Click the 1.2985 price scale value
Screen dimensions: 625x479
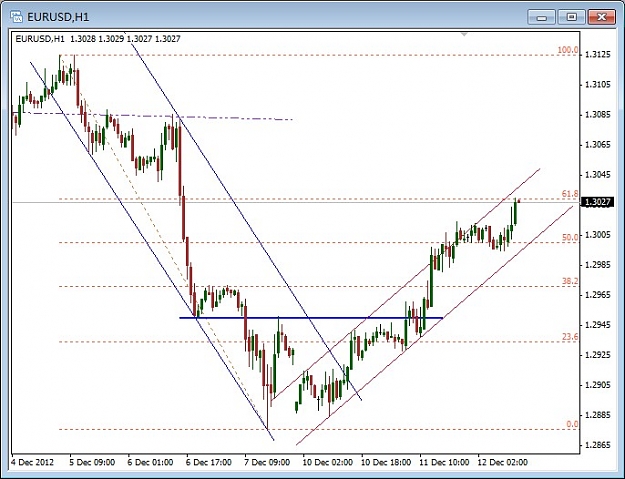click(597, 265)
